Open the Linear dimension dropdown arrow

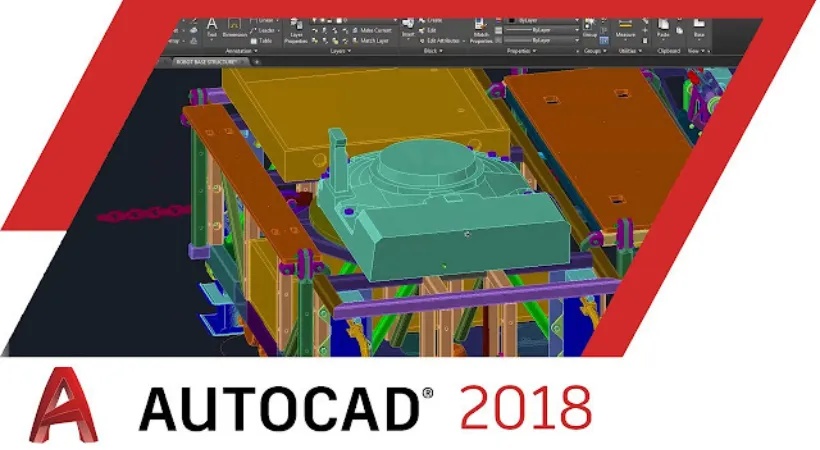[x=278, y=20]
